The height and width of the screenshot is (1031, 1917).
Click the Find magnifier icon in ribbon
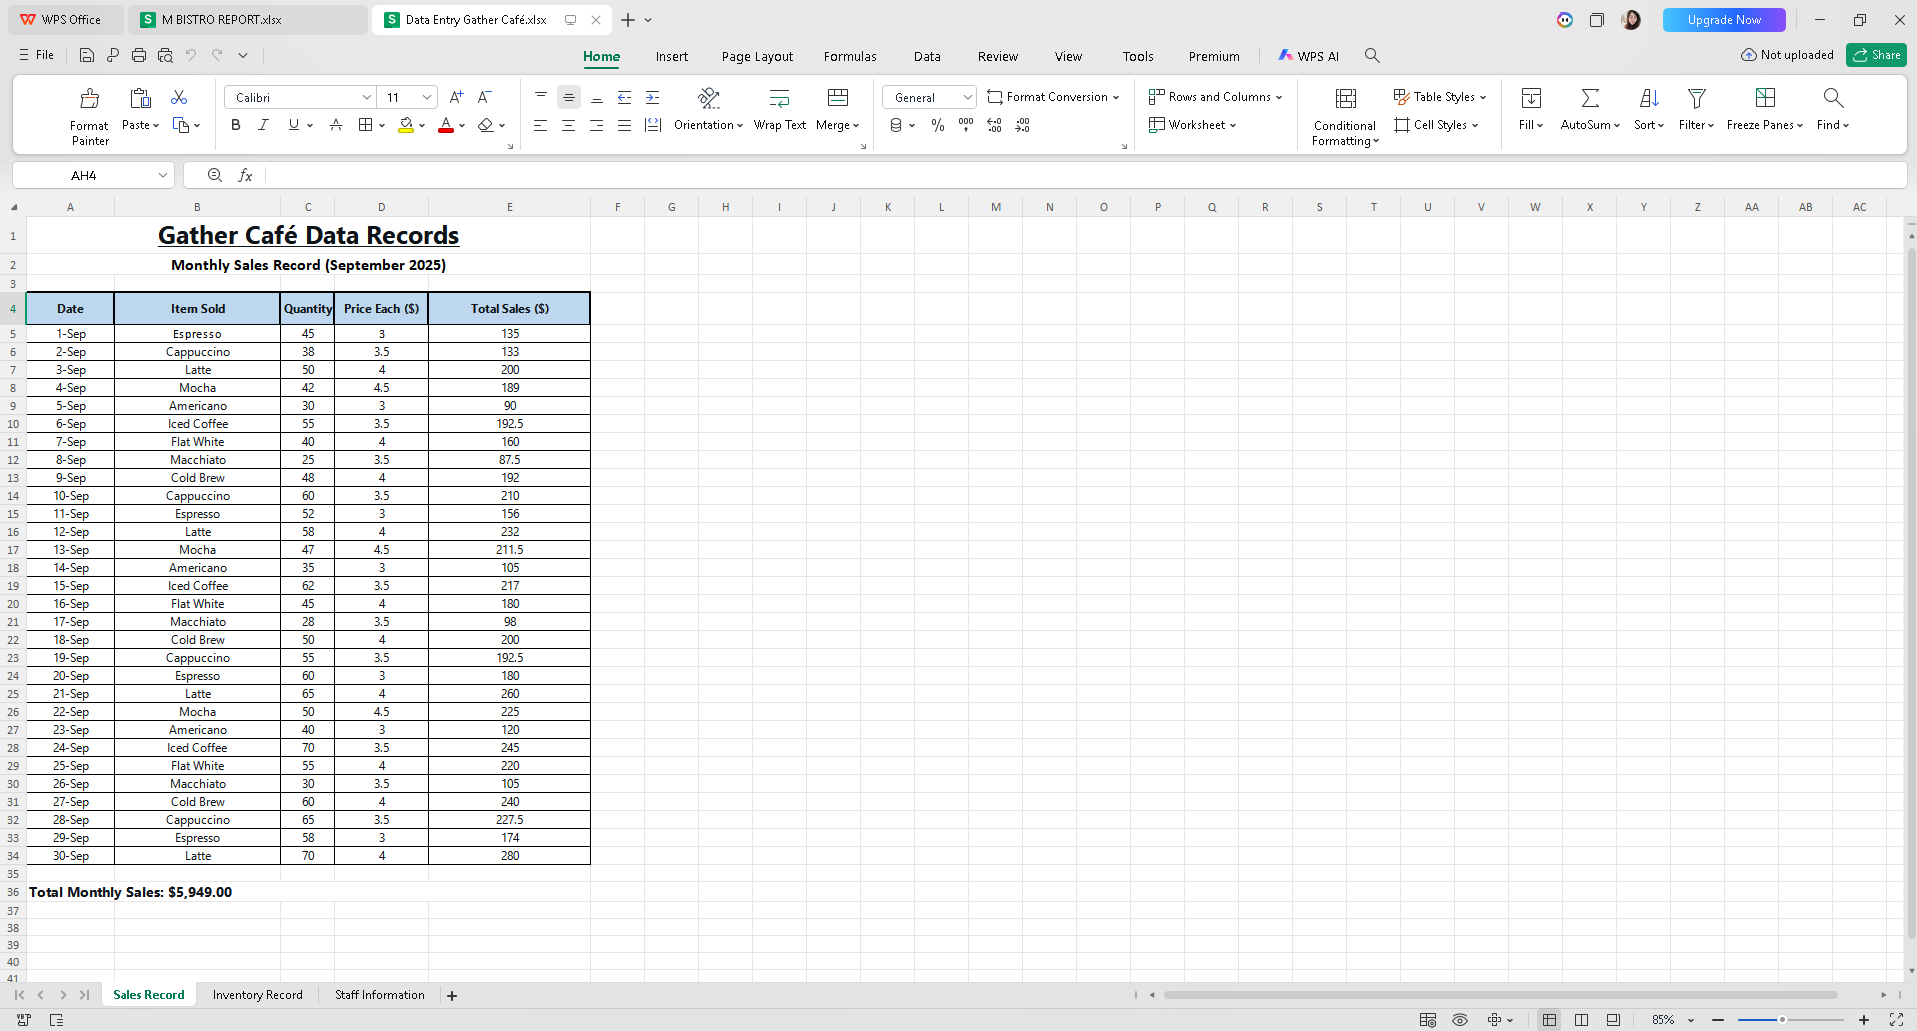1833,98
